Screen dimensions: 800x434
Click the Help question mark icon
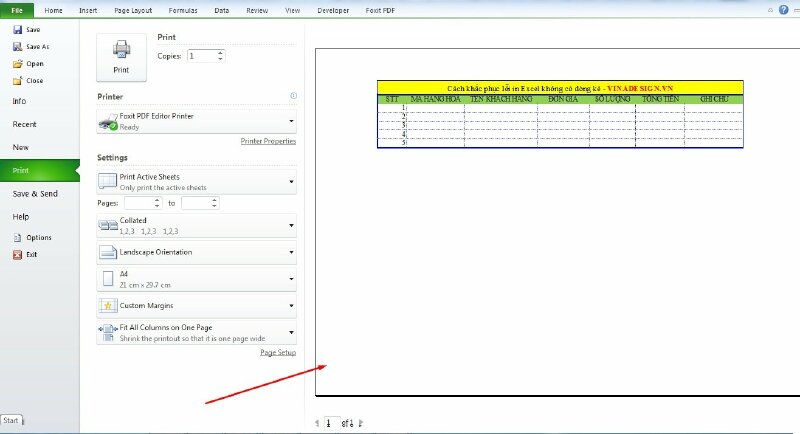pos(783,10)
